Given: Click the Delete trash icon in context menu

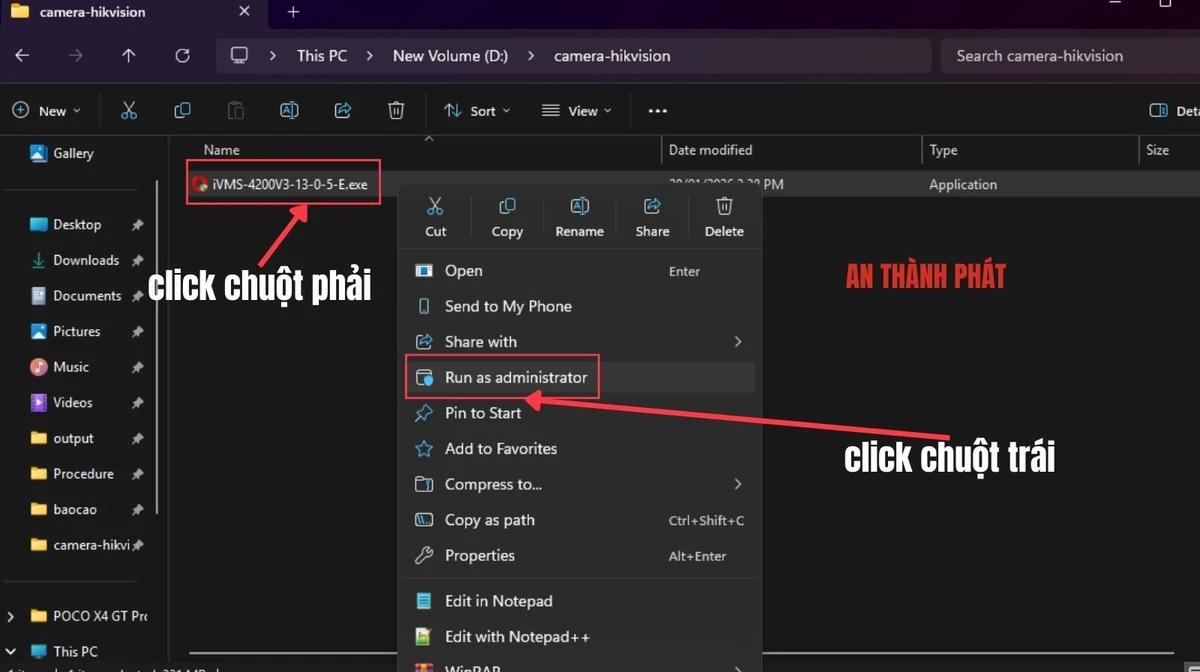Looking at the screenshot, I should click(724, 207).
